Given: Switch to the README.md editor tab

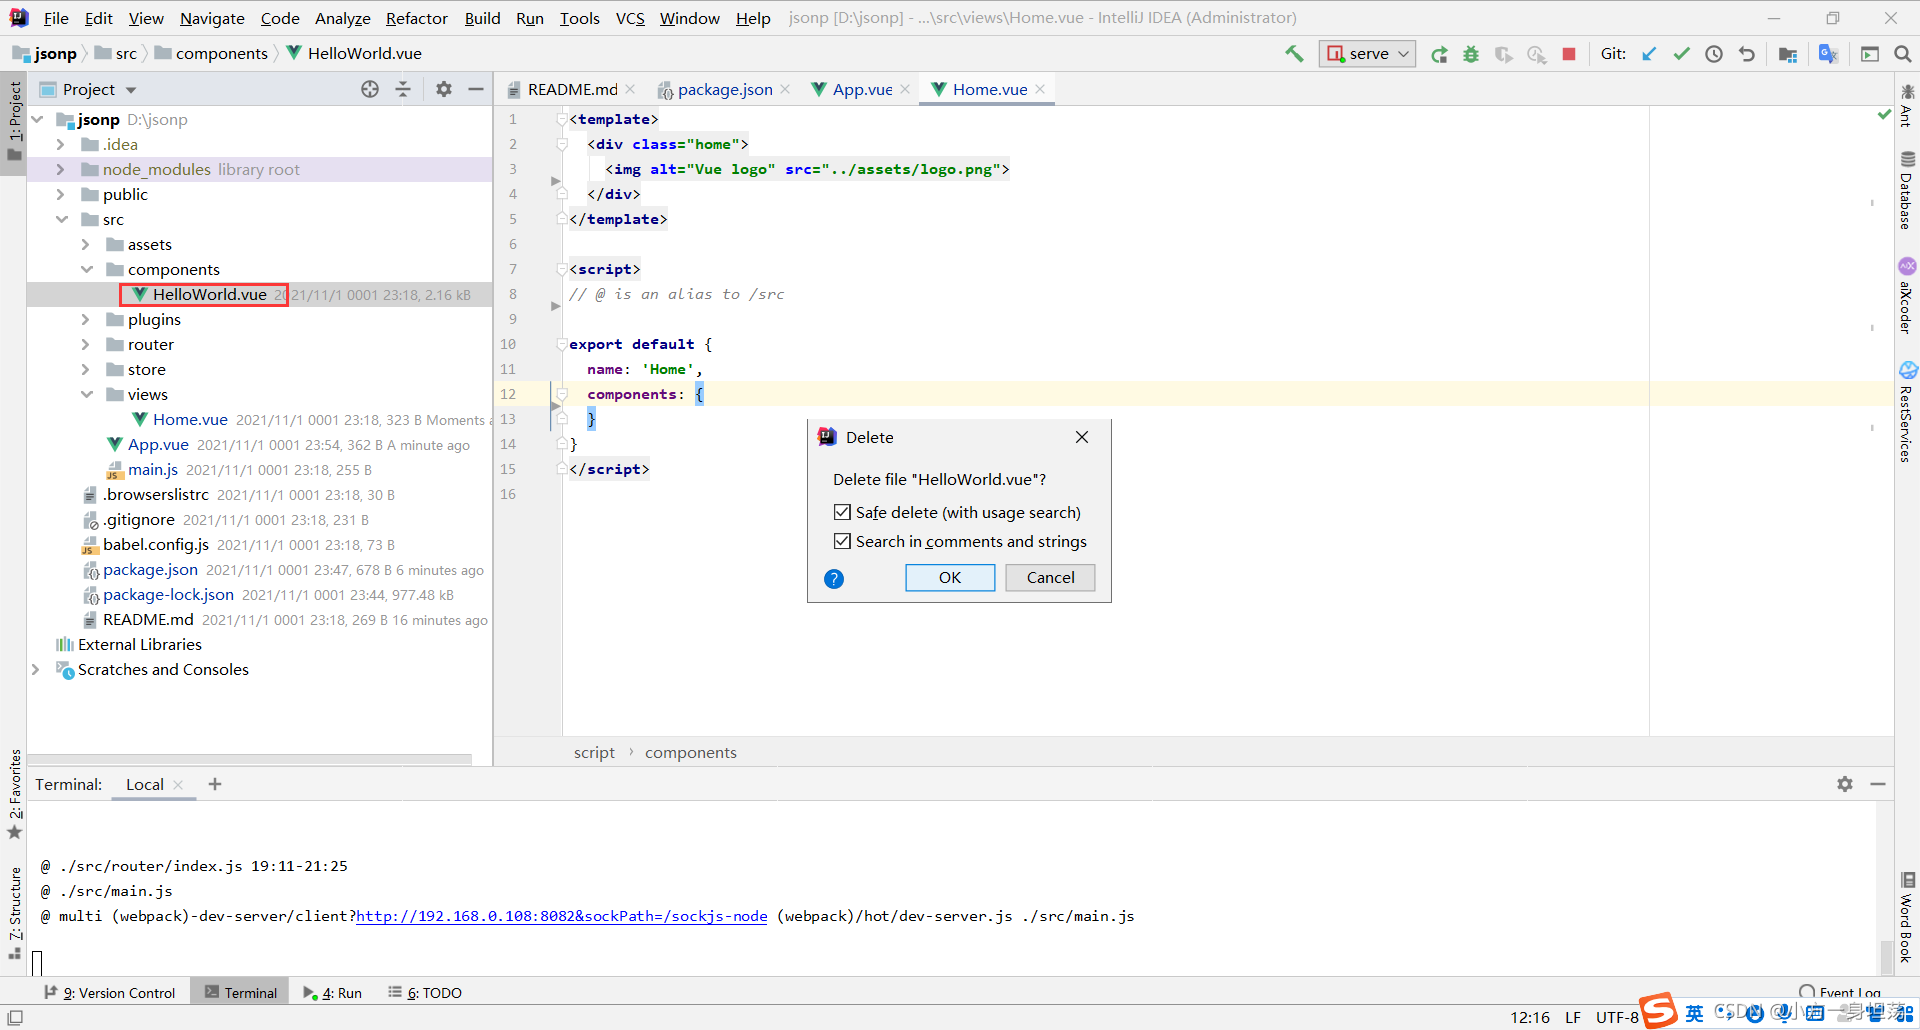Looking at the screenshot, I should tap(572, 89).
